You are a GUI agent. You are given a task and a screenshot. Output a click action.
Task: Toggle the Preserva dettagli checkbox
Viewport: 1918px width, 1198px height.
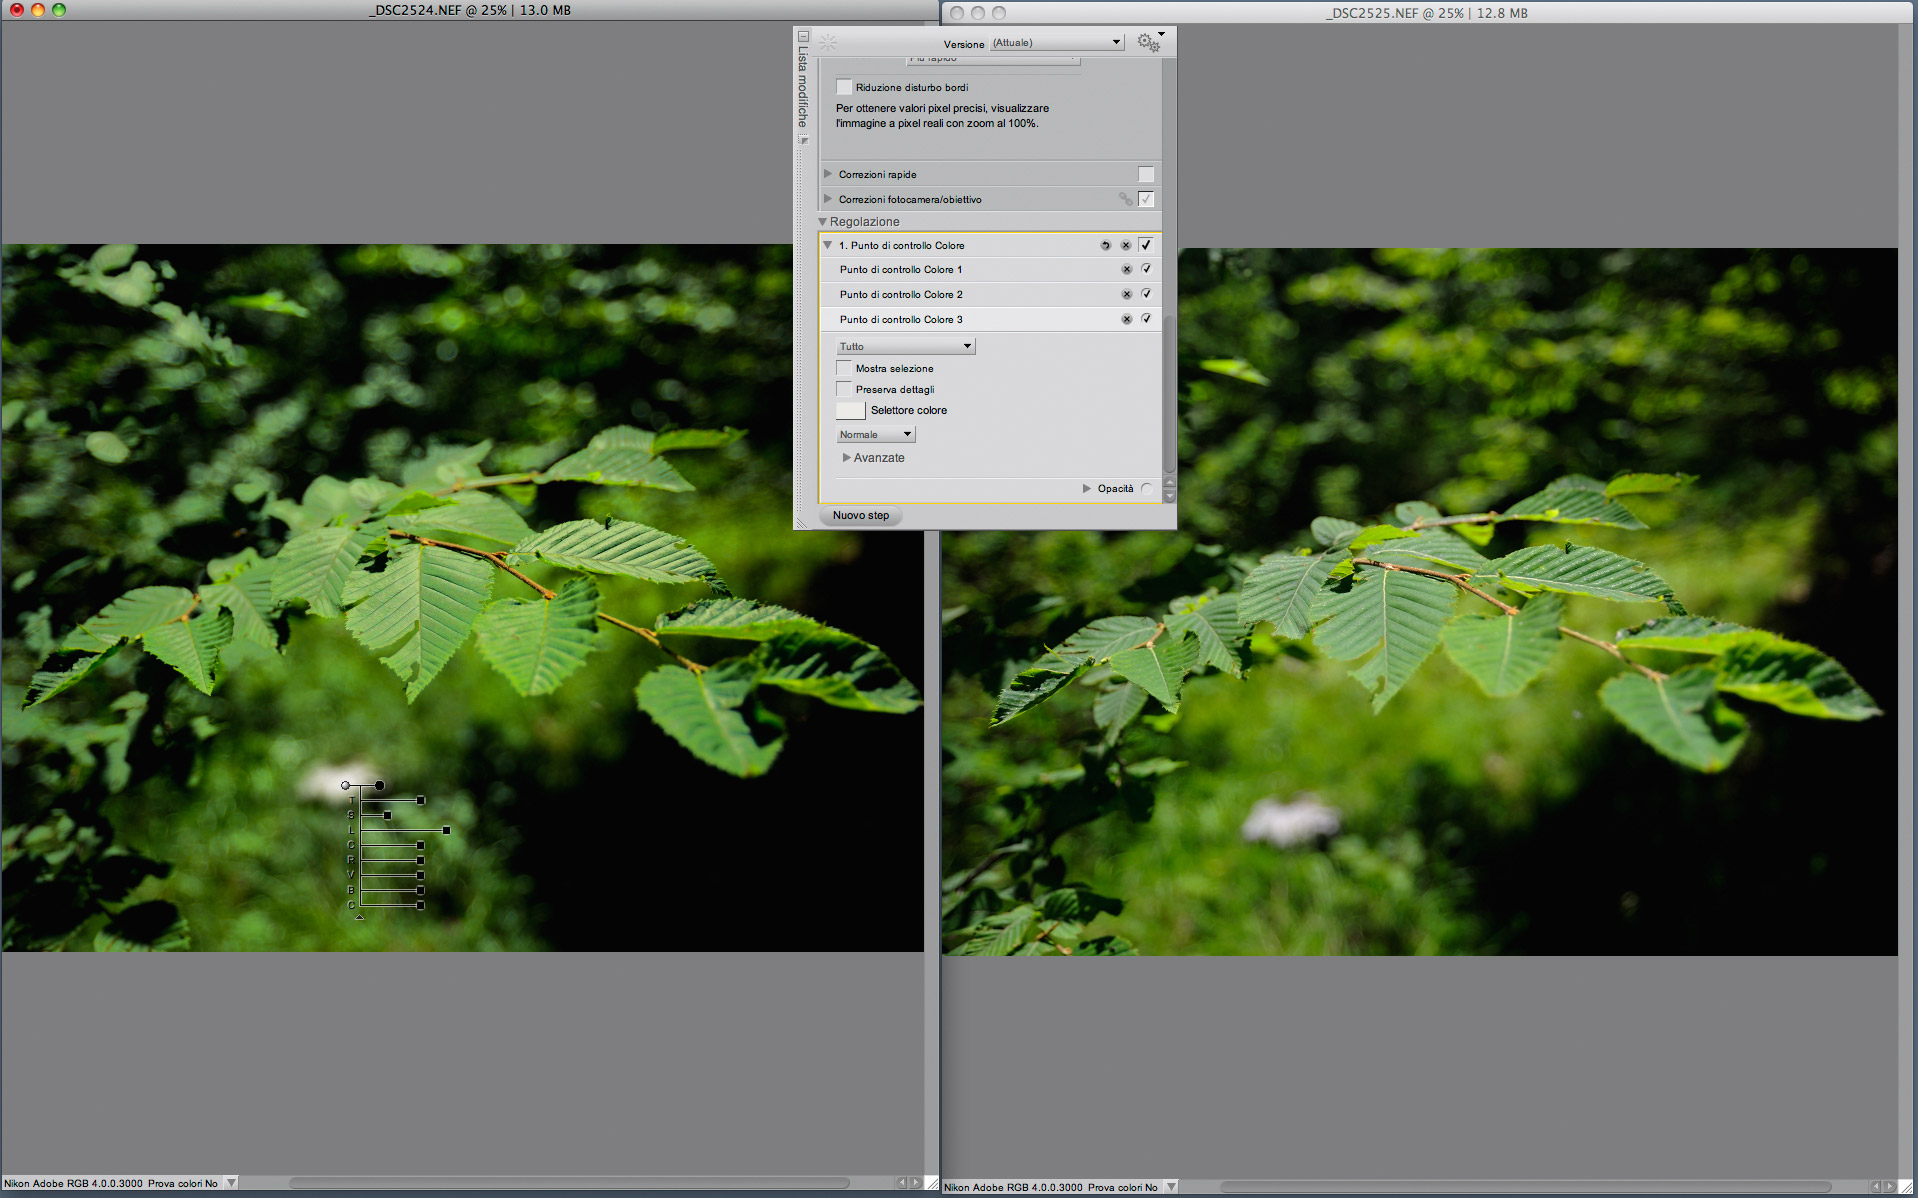point(844,389)
